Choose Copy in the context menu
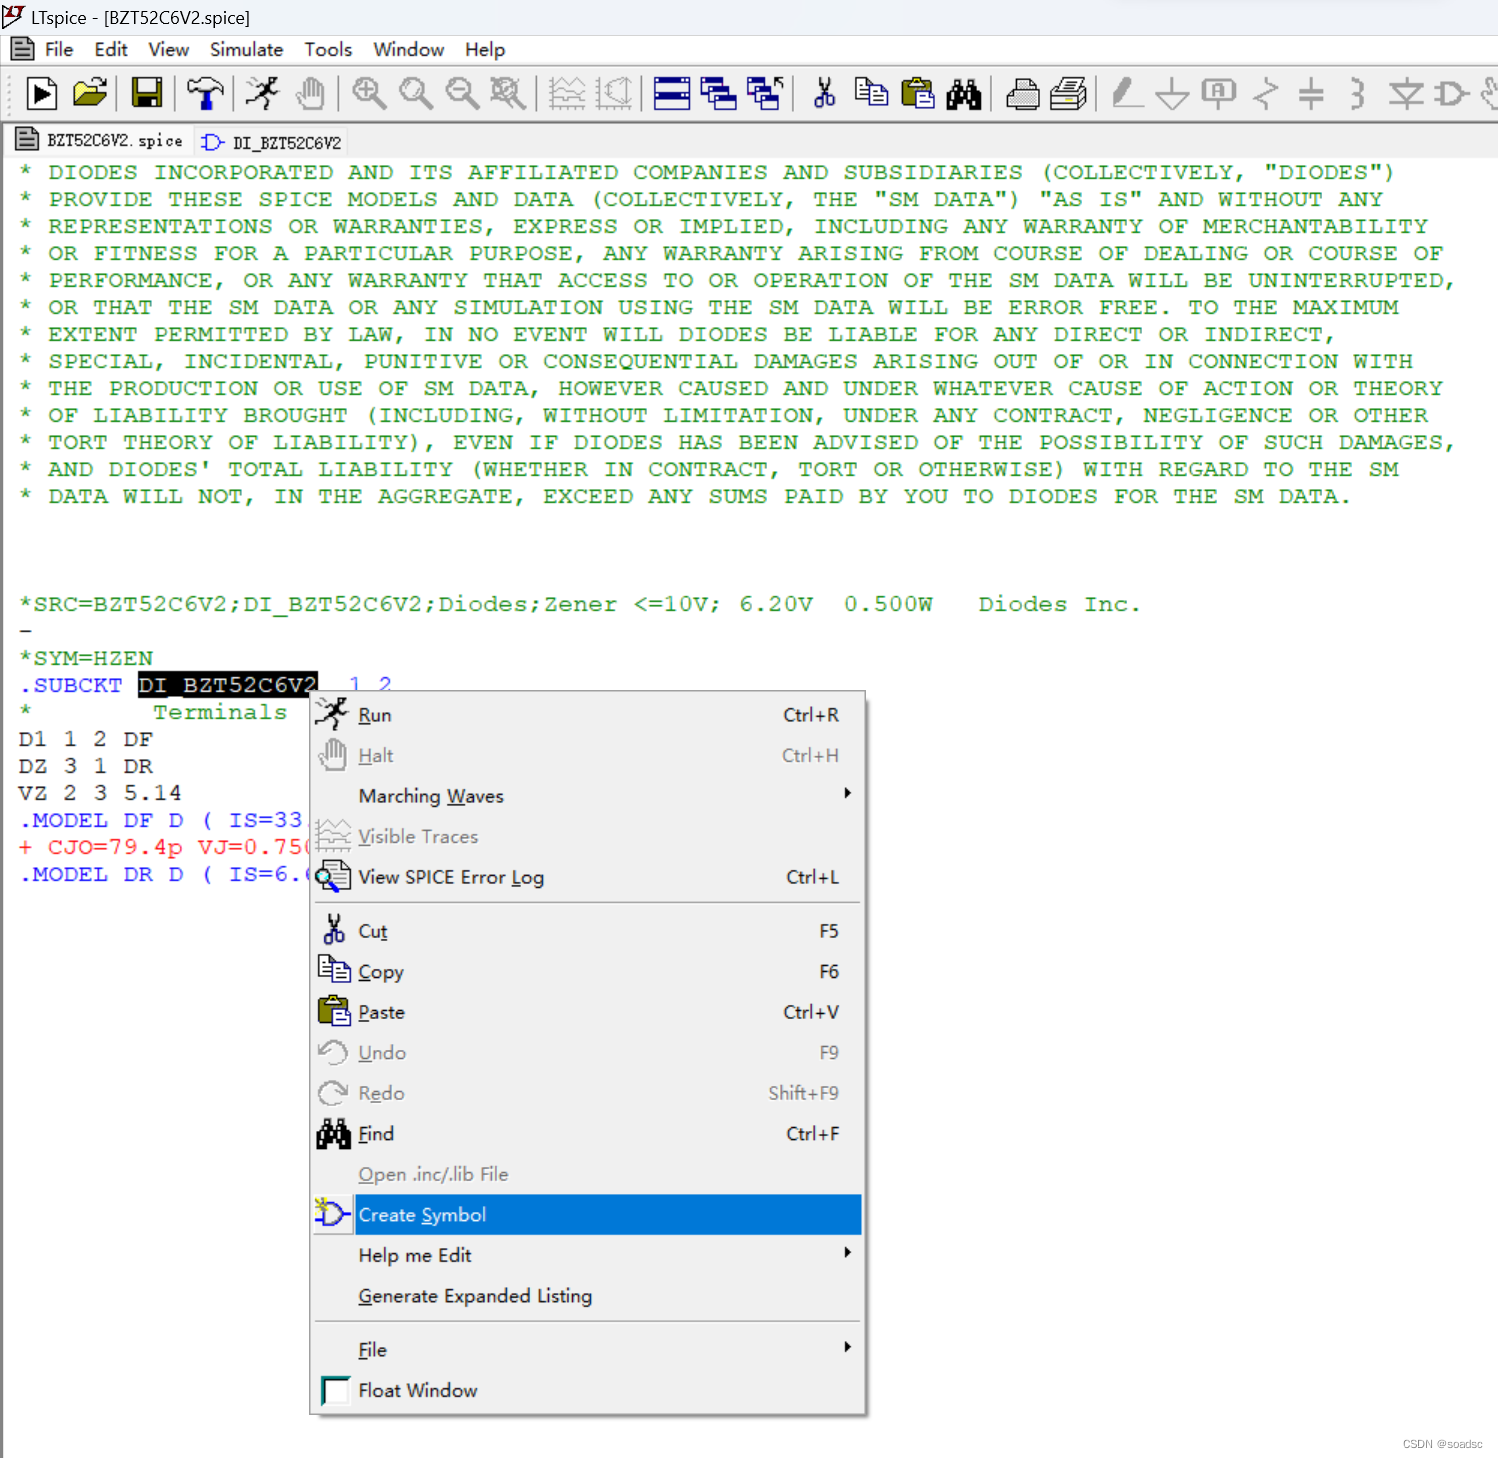The width and height of the screenshot is (1498, 1458). click(587, 972)
